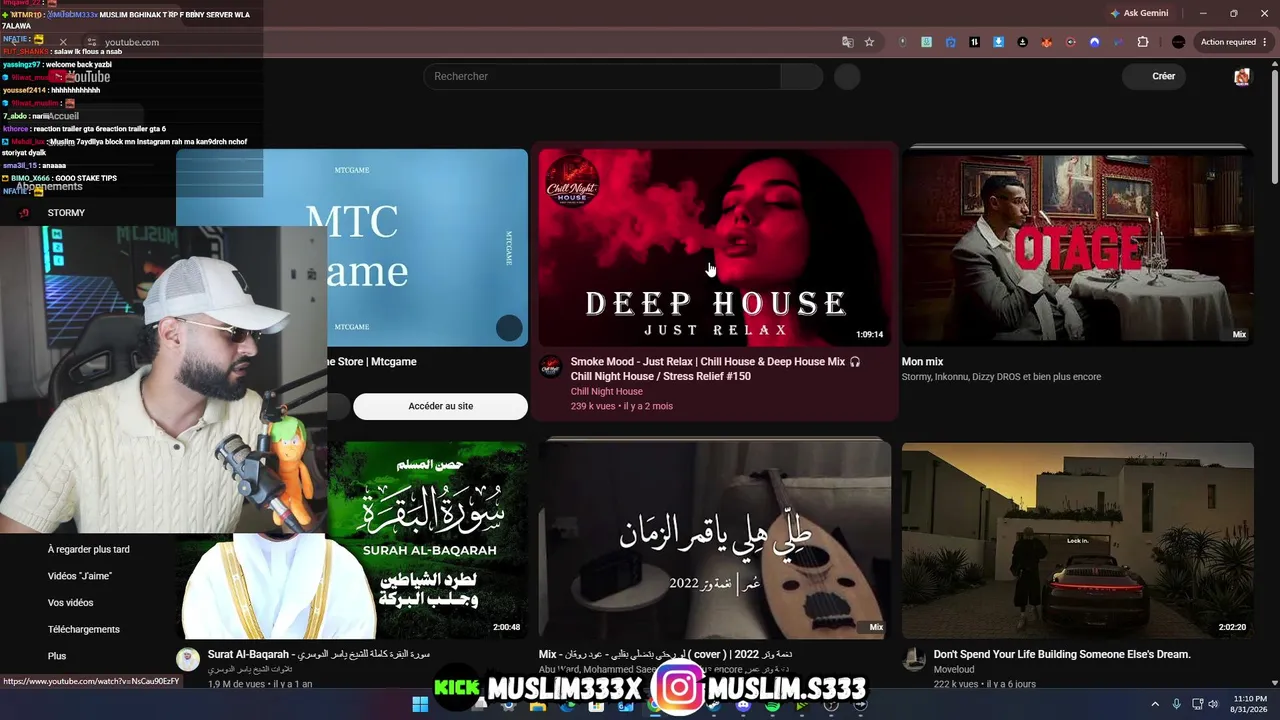
Task: Open the Surat Al-Baqarah video title
Action: pos(319,654)
